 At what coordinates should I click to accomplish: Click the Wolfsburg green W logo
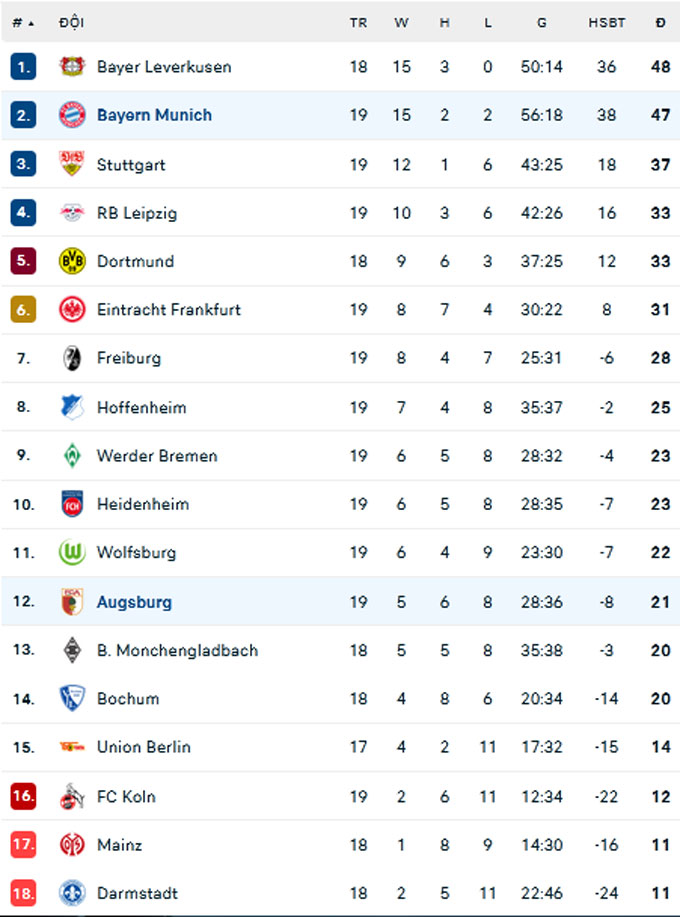click(72, 552)
